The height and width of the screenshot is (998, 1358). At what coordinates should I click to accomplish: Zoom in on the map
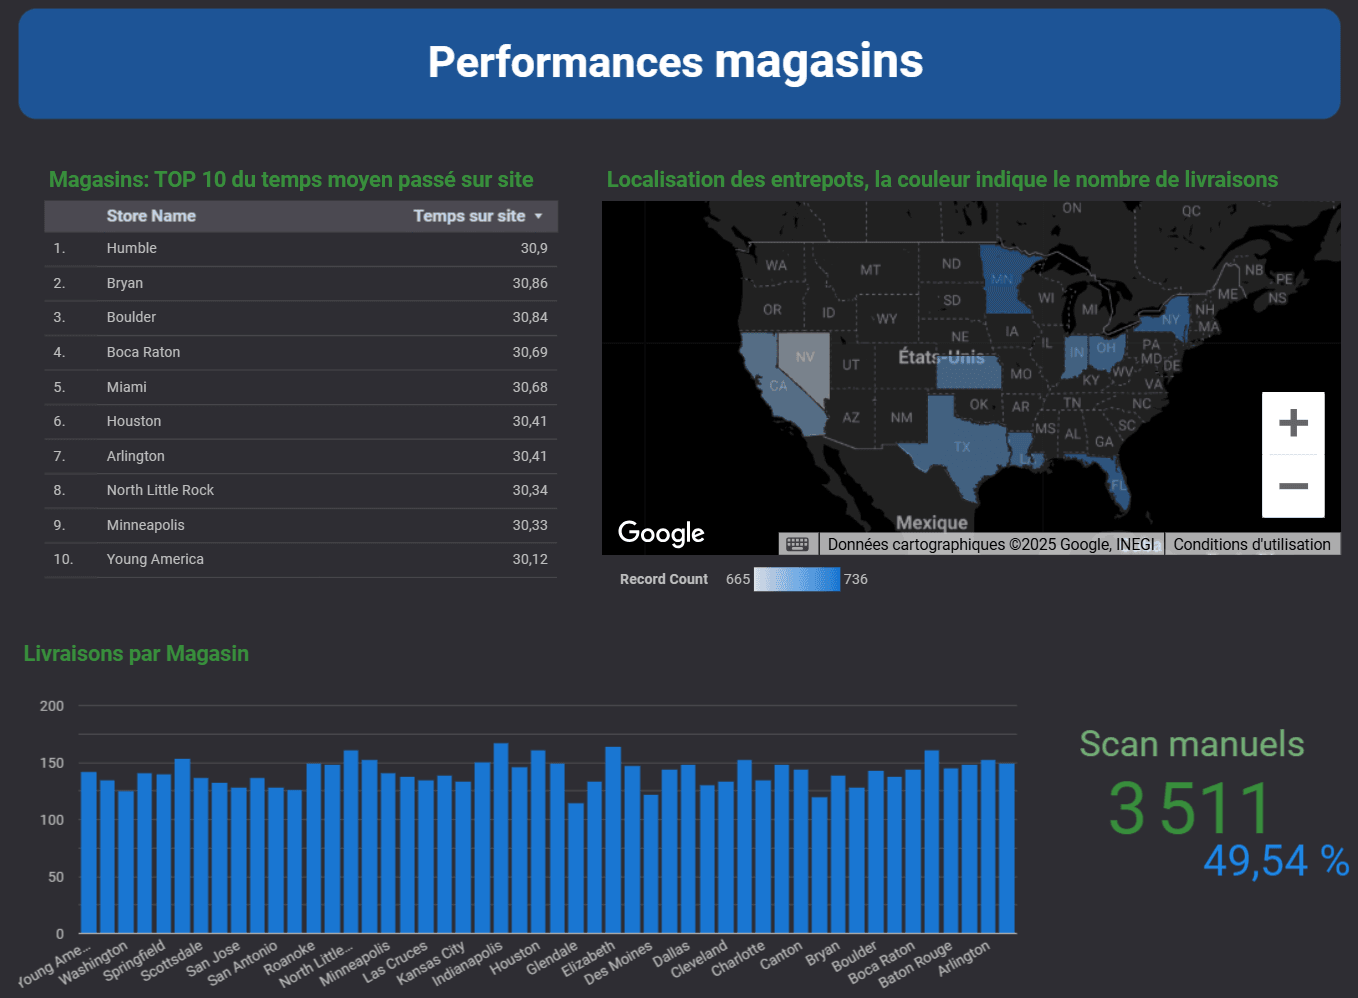click(x=1293, y=423)
